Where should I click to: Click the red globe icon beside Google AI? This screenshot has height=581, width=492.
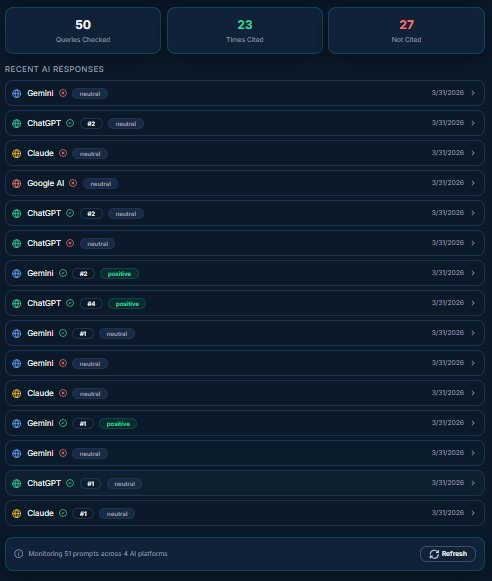pos(17,183)
